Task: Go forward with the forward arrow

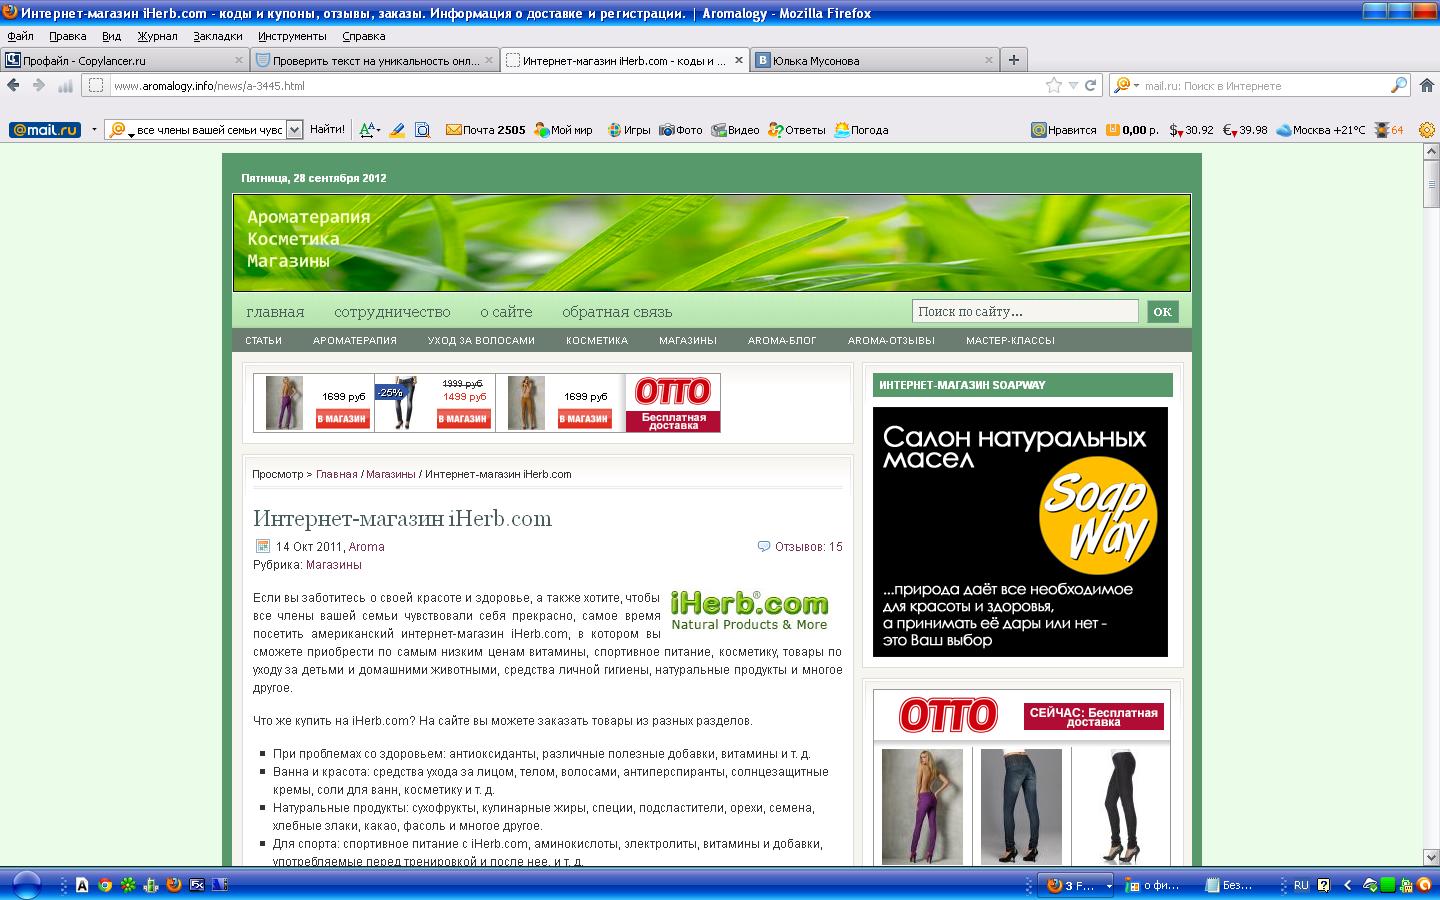Action: coord(39,85)
